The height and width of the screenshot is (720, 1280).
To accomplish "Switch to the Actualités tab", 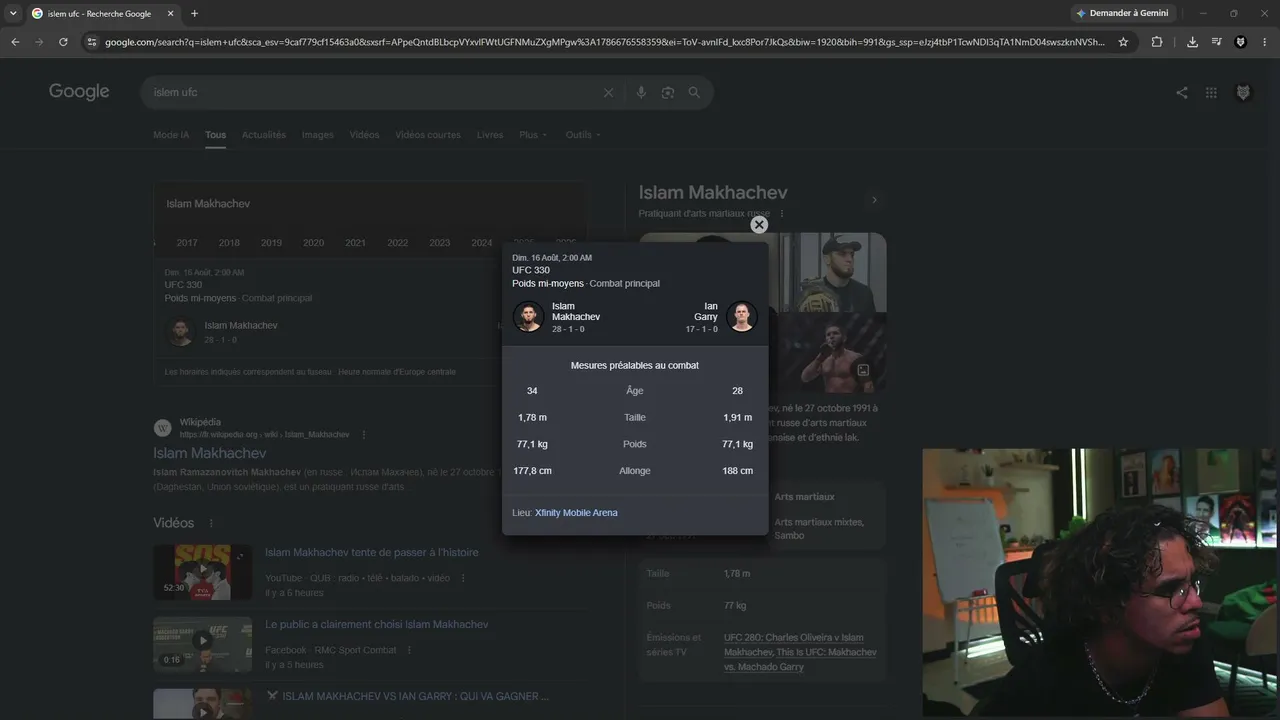I will tap(264, 135).
